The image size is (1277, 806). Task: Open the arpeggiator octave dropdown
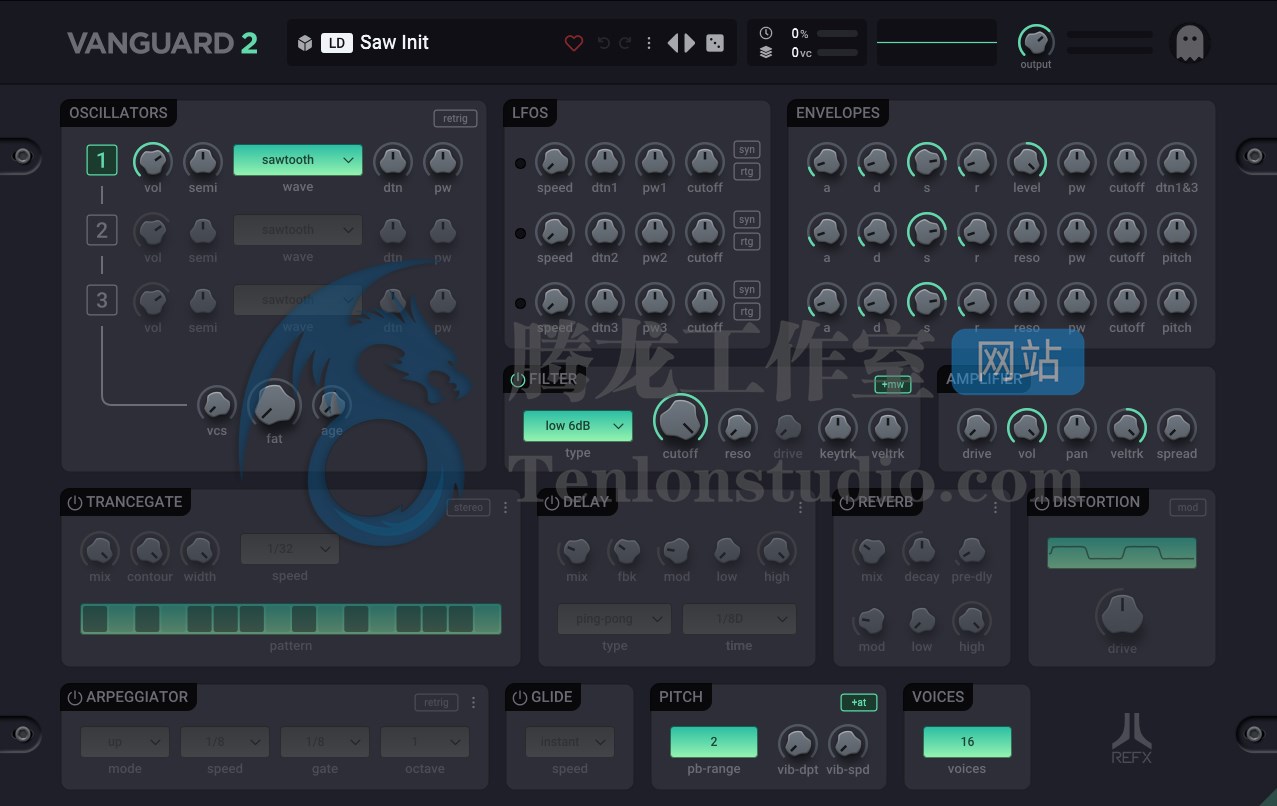coord(425,742)
